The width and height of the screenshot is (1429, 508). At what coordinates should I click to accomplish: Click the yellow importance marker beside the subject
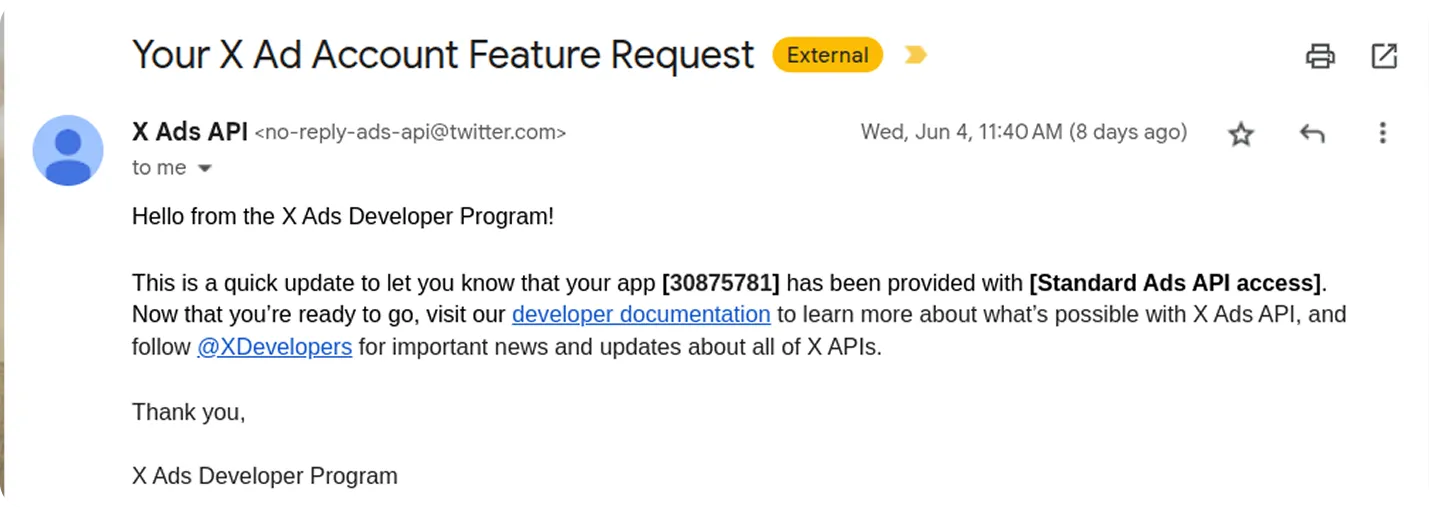point(915,55)
